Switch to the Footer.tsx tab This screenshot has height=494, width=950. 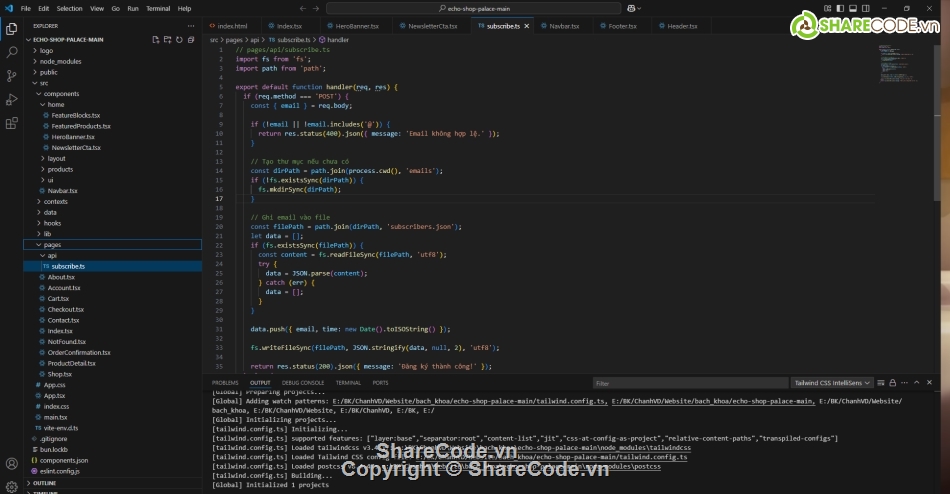point(623,26)
